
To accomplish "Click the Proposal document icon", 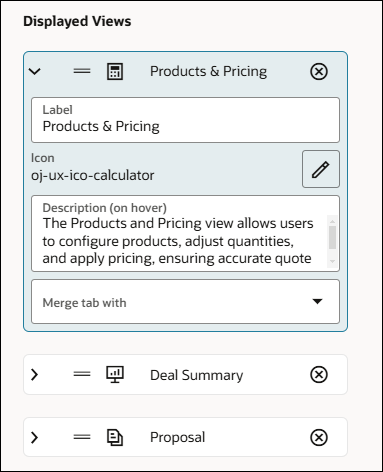I will pos(115,437).
